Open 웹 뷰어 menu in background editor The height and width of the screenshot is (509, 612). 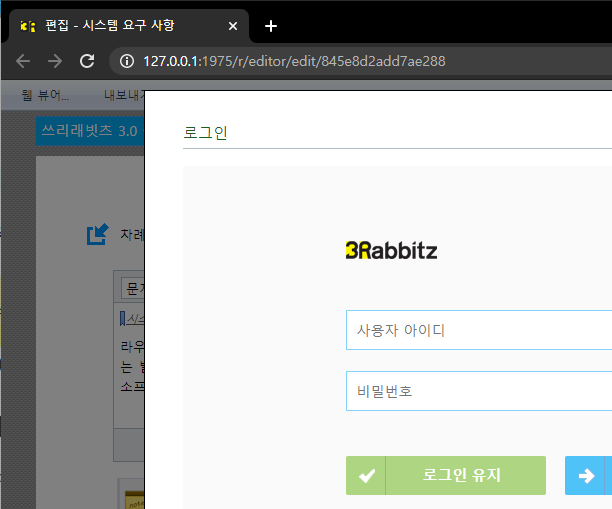click(x=45, y=95)
